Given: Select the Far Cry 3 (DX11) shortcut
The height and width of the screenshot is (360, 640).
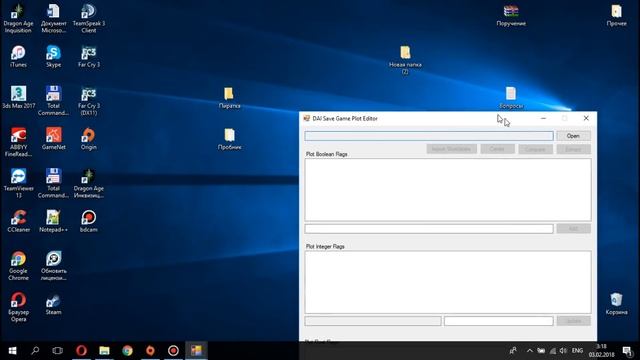Looking at the screenshot, I should [89, 101].
